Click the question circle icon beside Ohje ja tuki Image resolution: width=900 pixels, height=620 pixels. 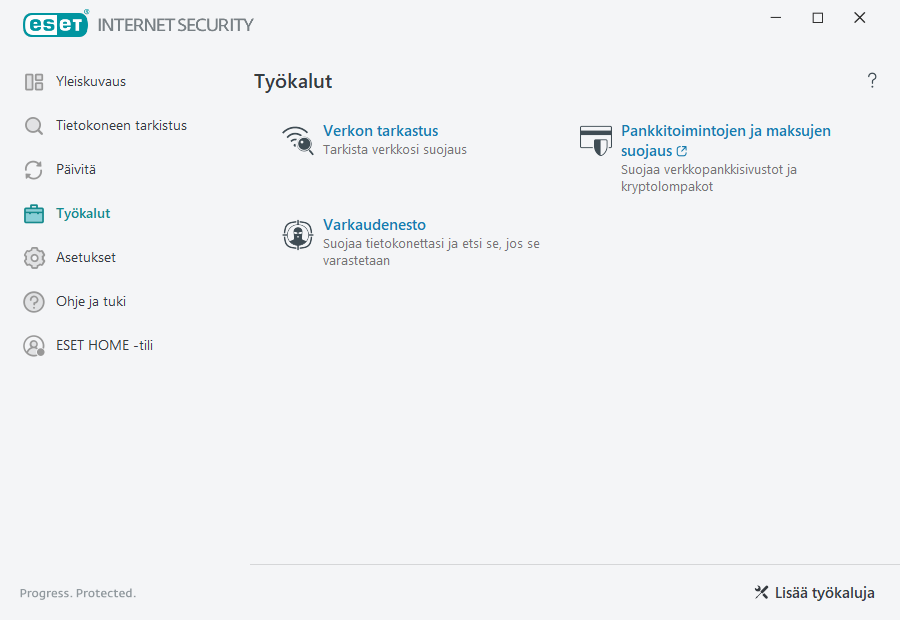point(34,302)
